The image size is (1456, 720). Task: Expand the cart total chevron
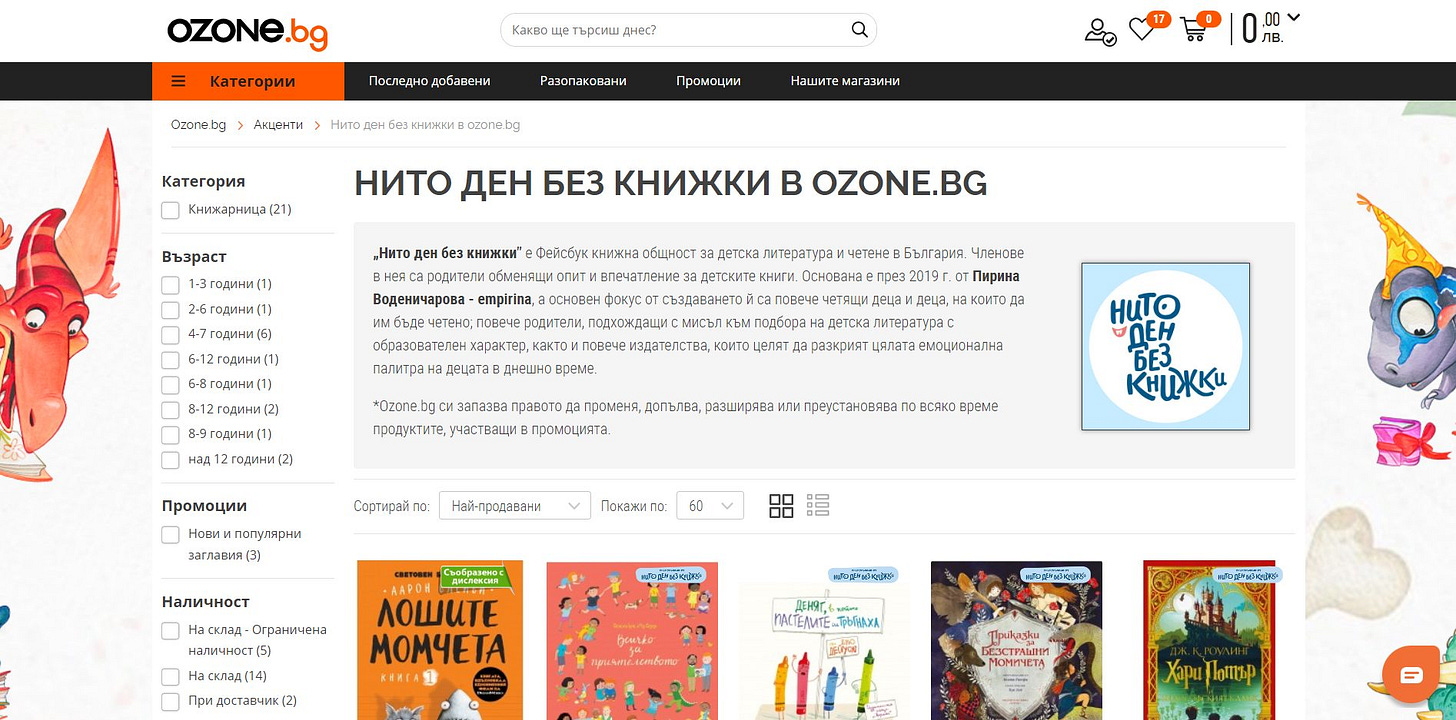click(x=1294, y=17)
